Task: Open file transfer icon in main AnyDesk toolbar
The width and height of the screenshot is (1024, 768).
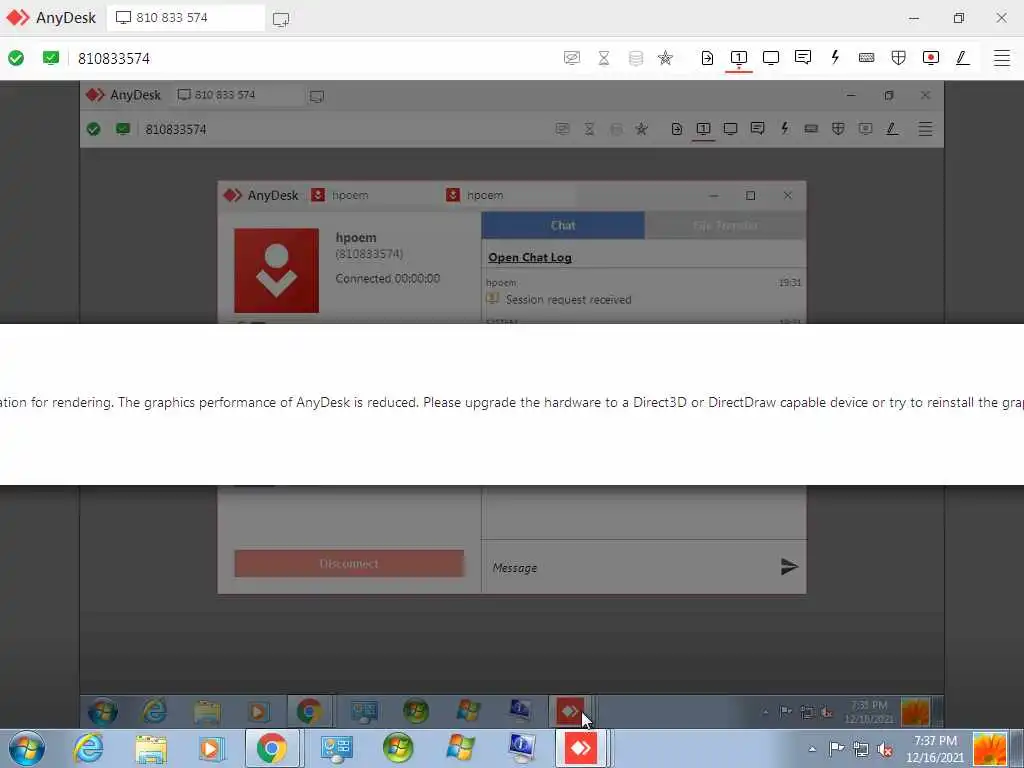Action: click(x=707, y=58)
